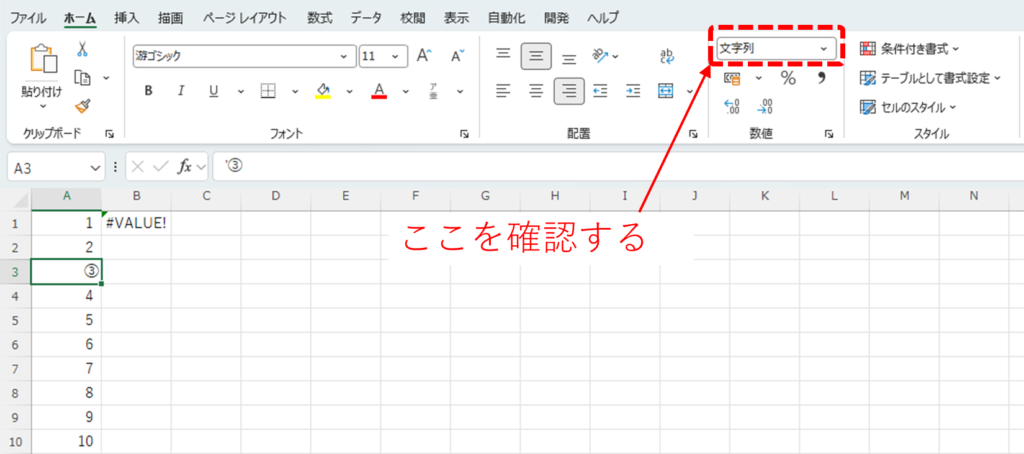
Task: Toggle bold formatting
Action: pyautogui.click(x=149, y=91)
